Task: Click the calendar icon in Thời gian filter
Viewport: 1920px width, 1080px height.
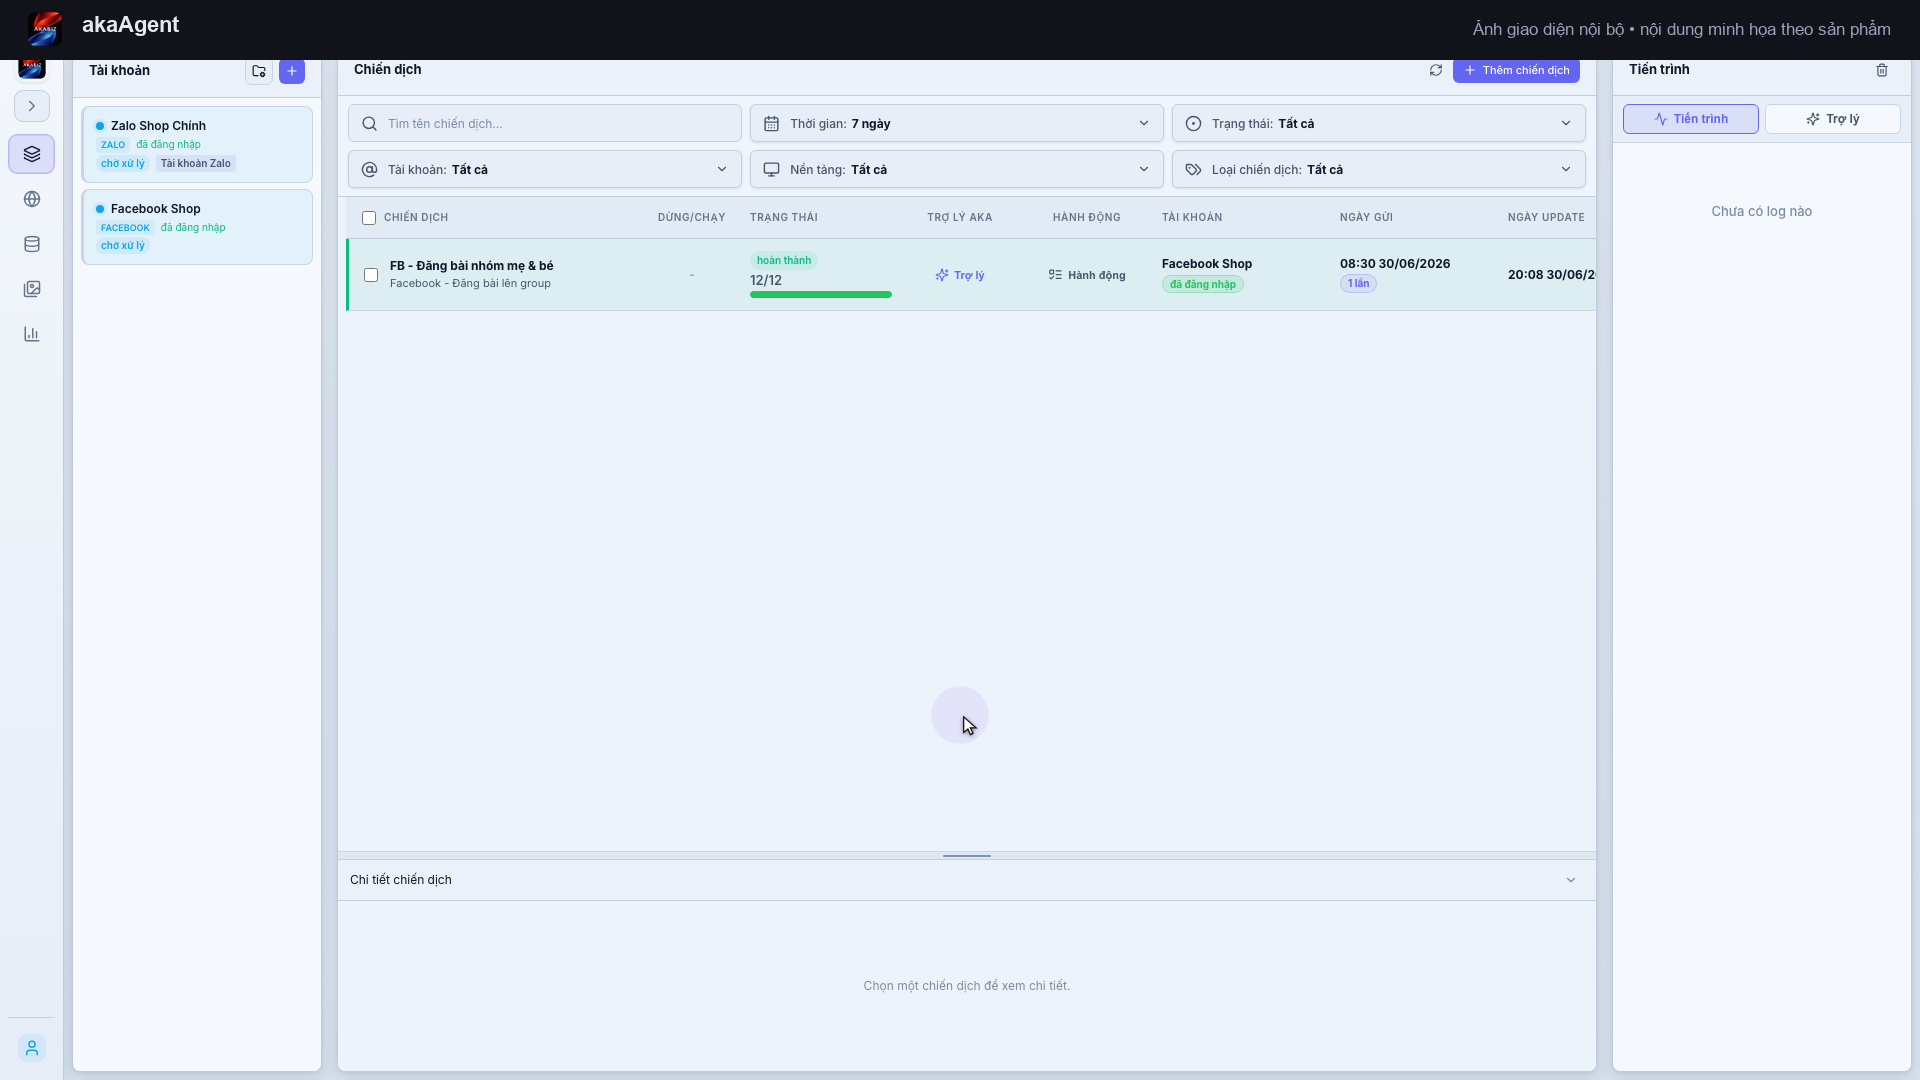Action: point(771,124)
